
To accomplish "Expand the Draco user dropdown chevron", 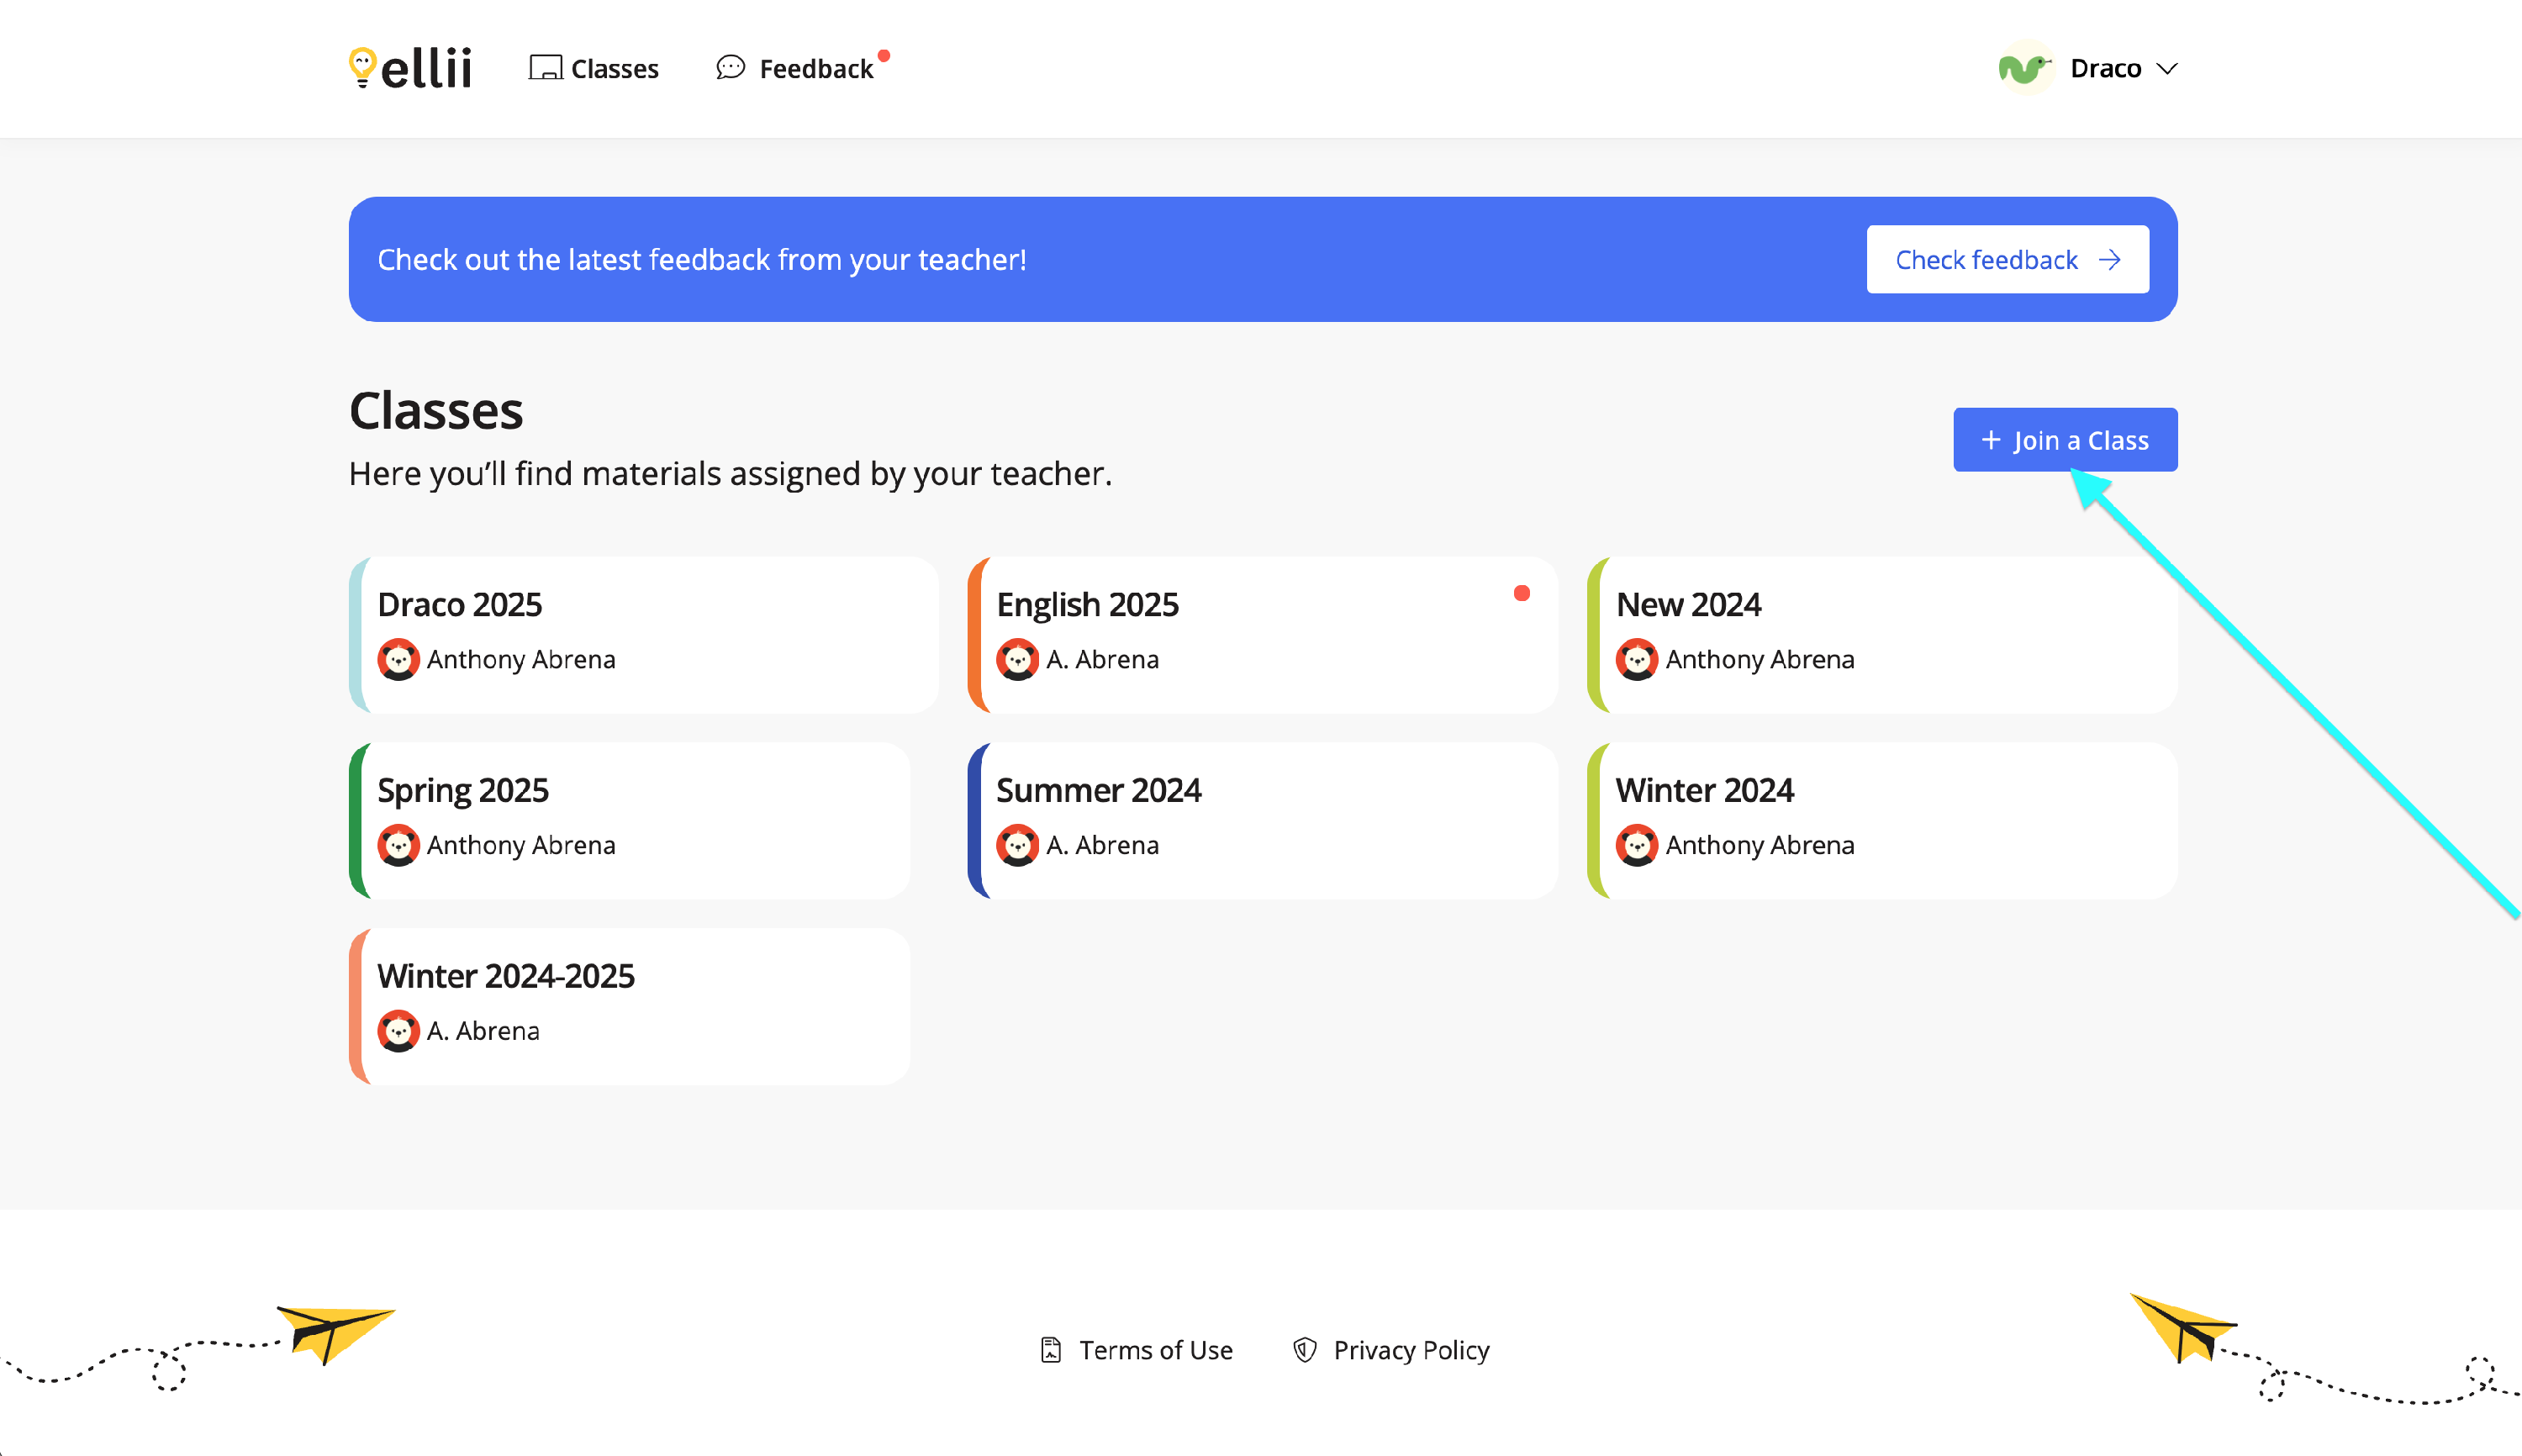I will point(2167,69).
